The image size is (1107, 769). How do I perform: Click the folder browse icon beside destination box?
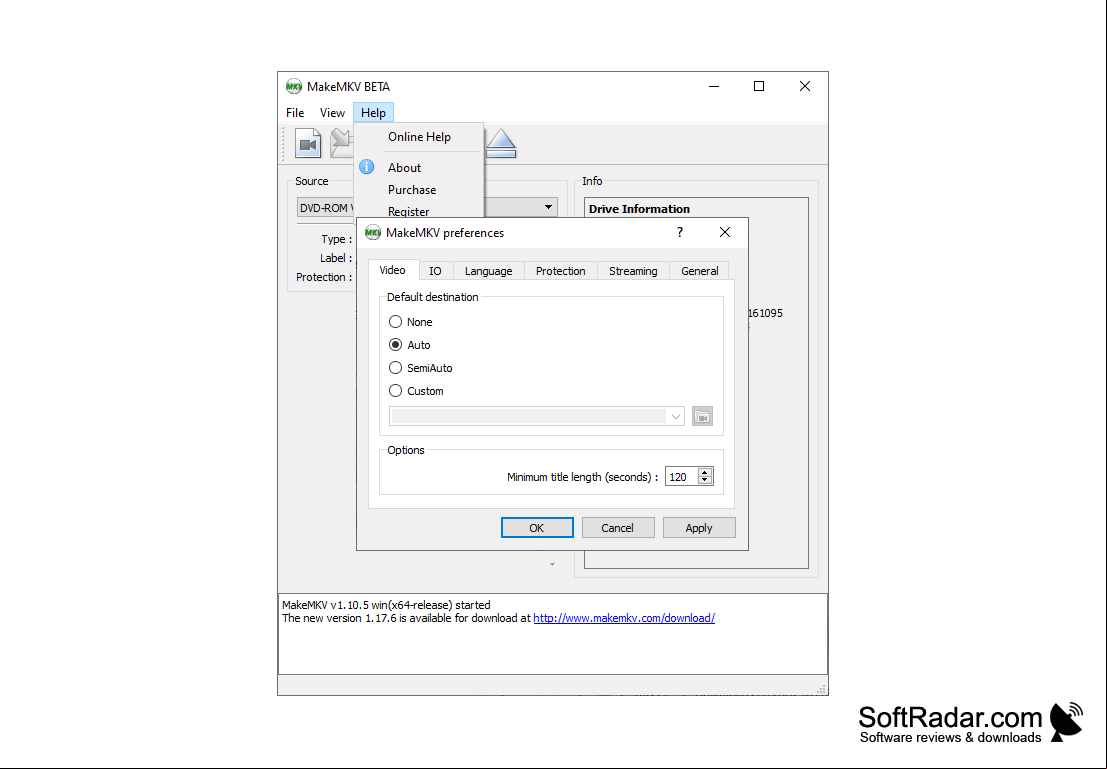click(702, 417)
